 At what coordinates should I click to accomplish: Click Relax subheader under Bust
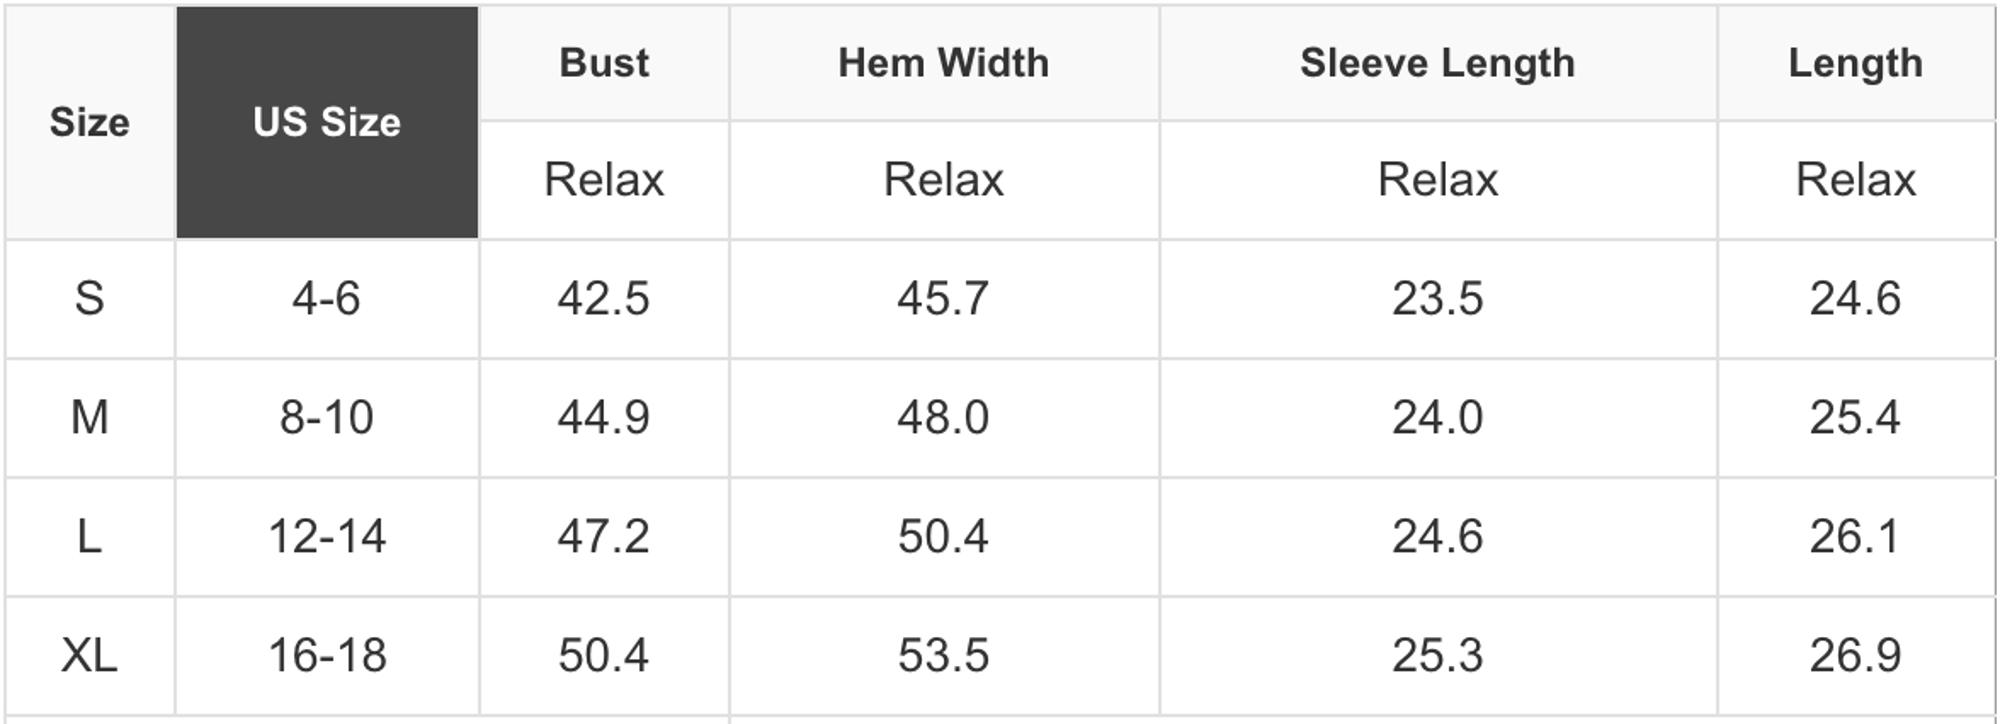click(604, 180)
